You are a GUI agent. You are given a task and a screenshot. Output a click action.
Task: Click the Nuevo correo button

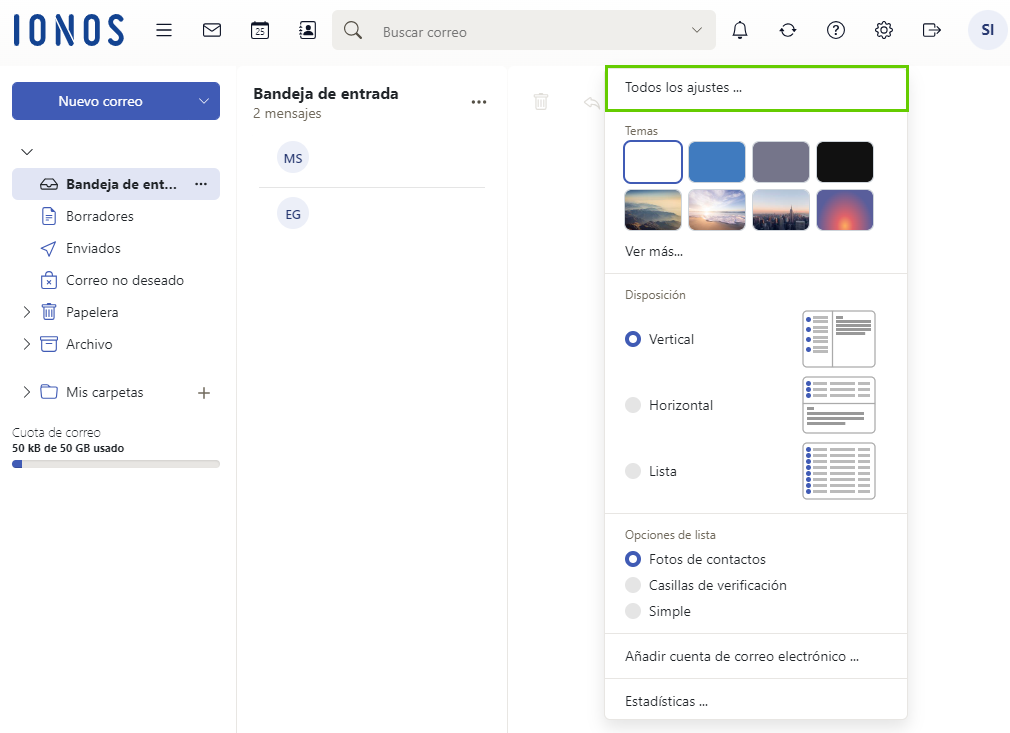click(x=100, y=101)
